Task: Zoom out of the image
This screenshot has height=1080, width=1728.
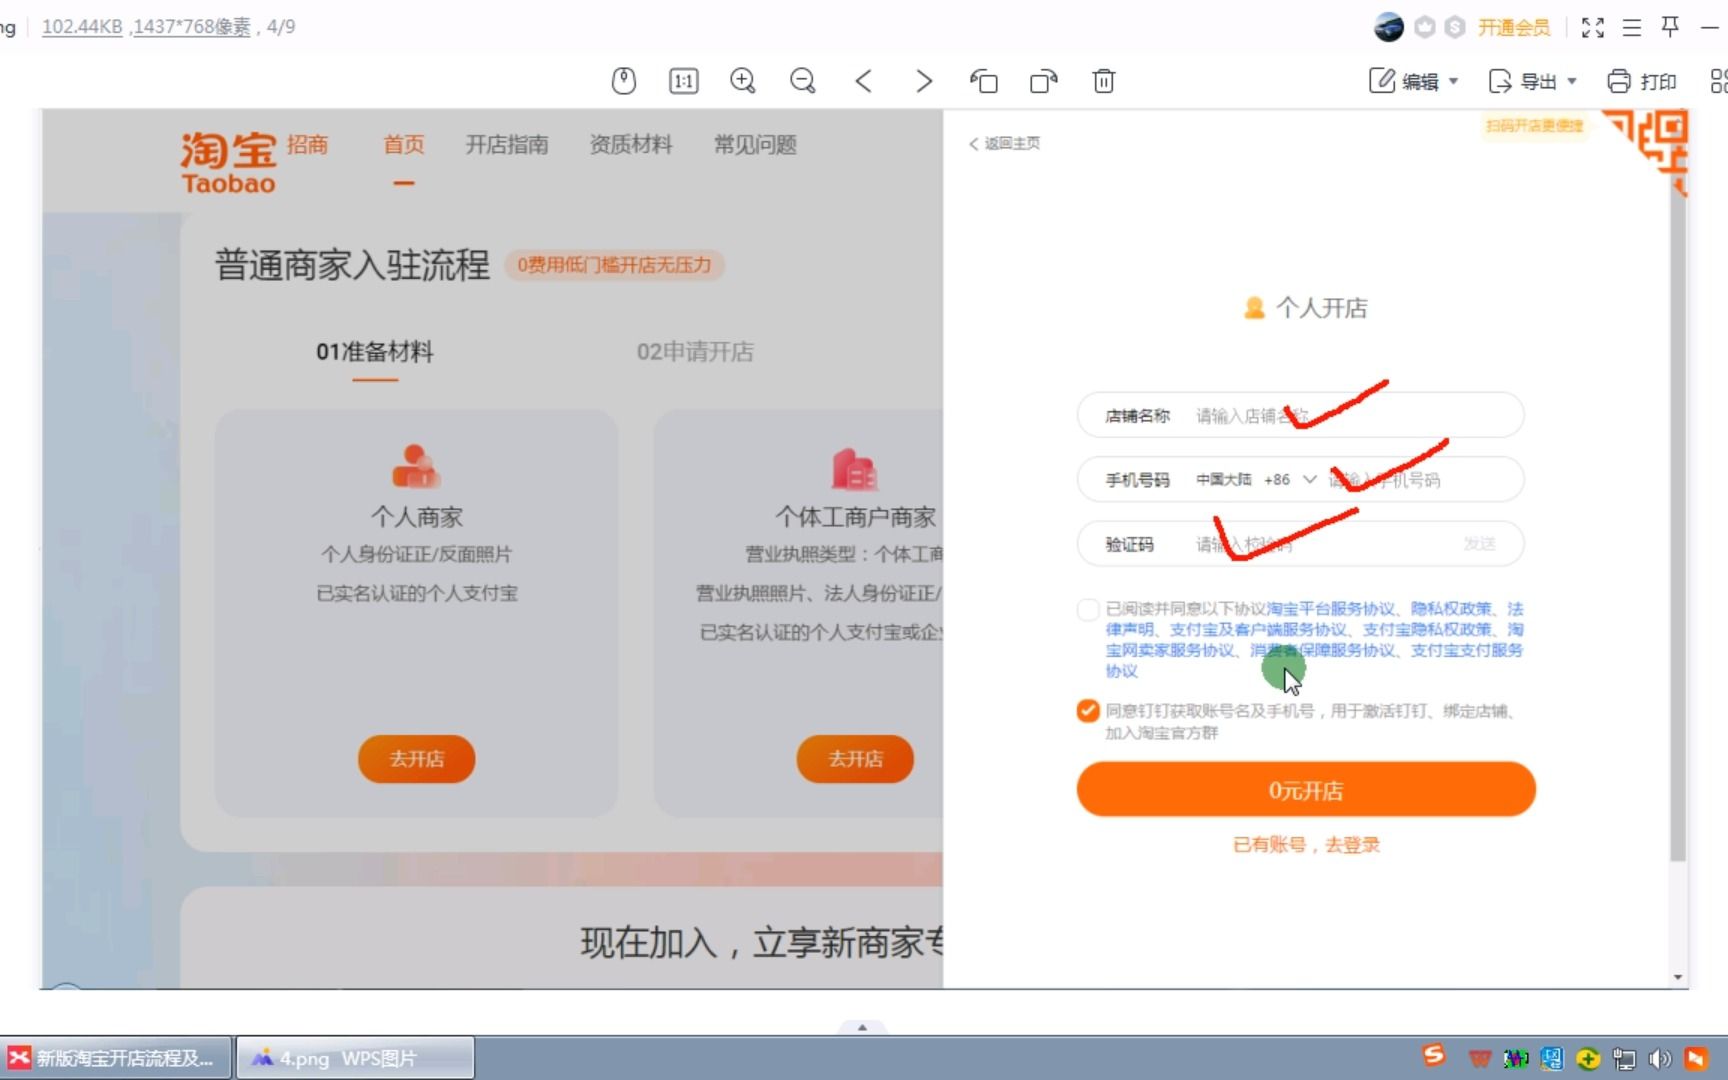Action: pos(803,81)
